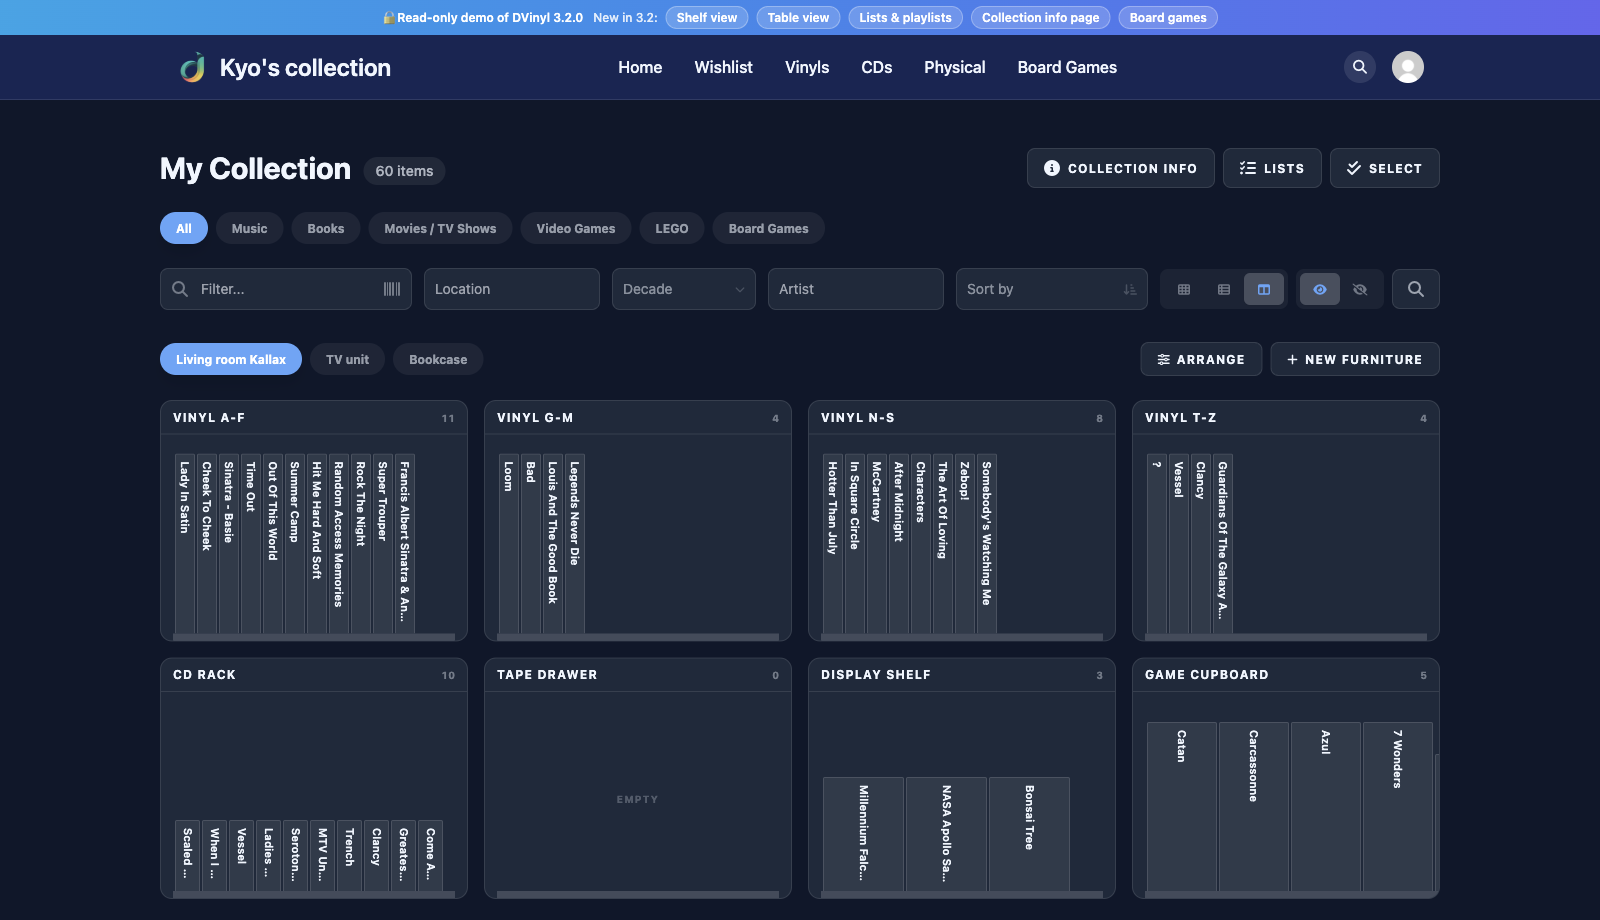
Task: Switch to grid view layout
Action: [1184, 289]
